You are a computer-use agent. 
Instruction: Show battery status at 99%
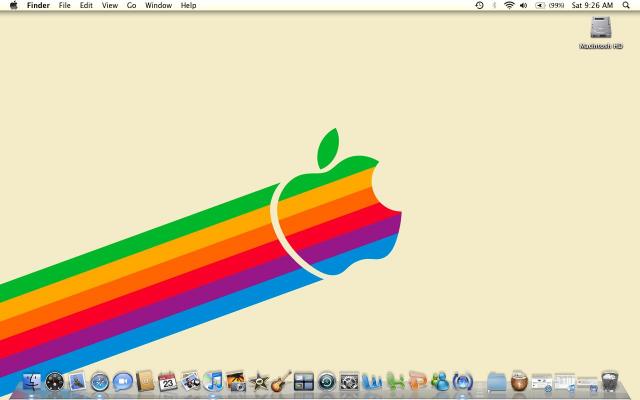click(x=549, y=5)
